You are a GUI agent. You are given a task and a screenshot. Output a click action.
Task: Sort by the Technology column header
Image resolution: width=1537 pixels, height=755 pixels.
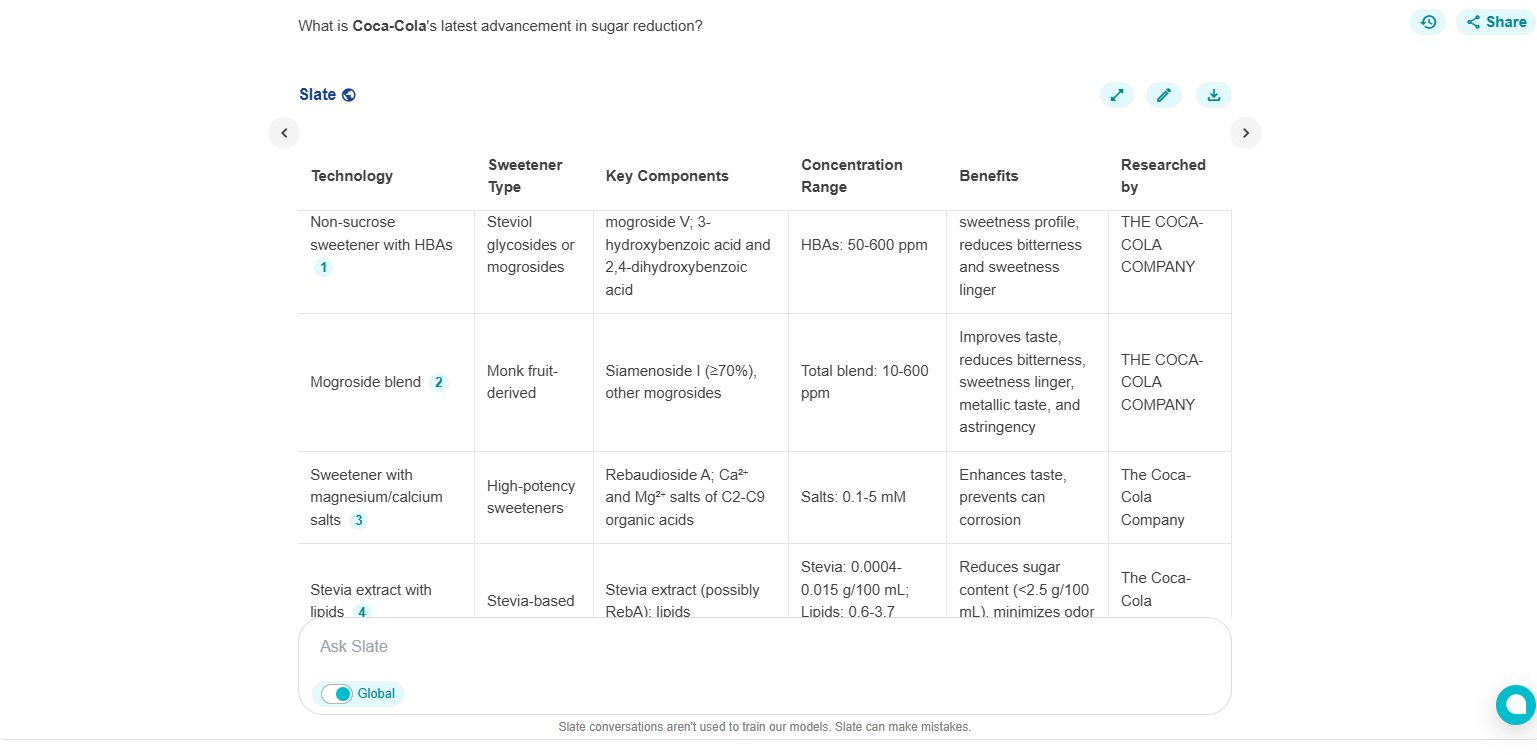pos(352,175)
